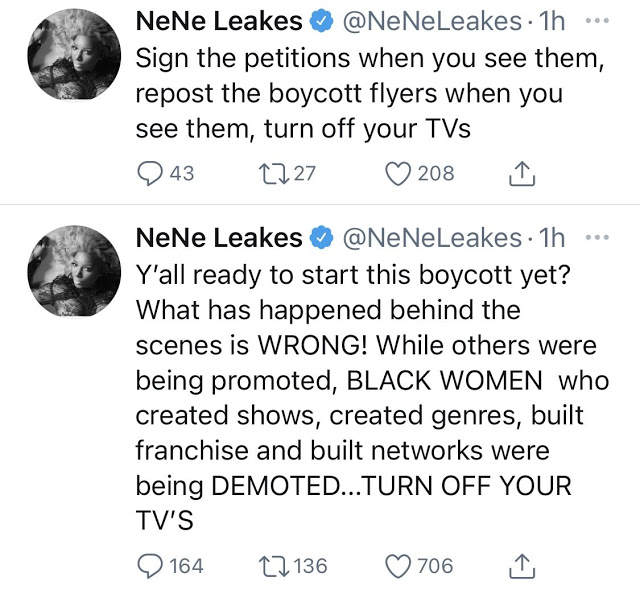Retweet the 'start this boycott' tweet
This screenshot has height=594, width=640.
point(272,566)
